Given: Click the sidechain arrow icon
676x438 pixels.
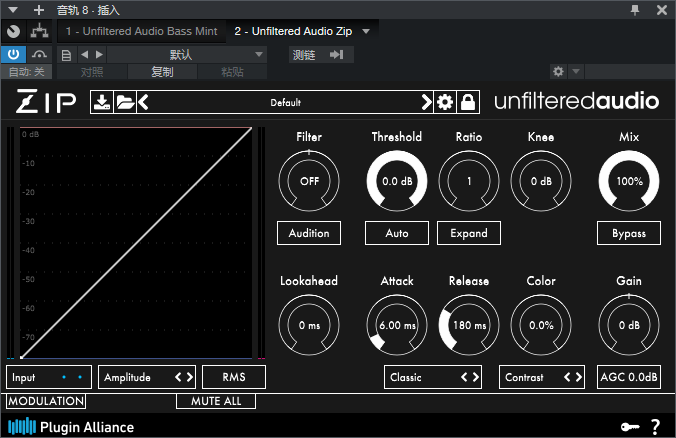Looking at the screenshot, I should [x=336, y=55].
